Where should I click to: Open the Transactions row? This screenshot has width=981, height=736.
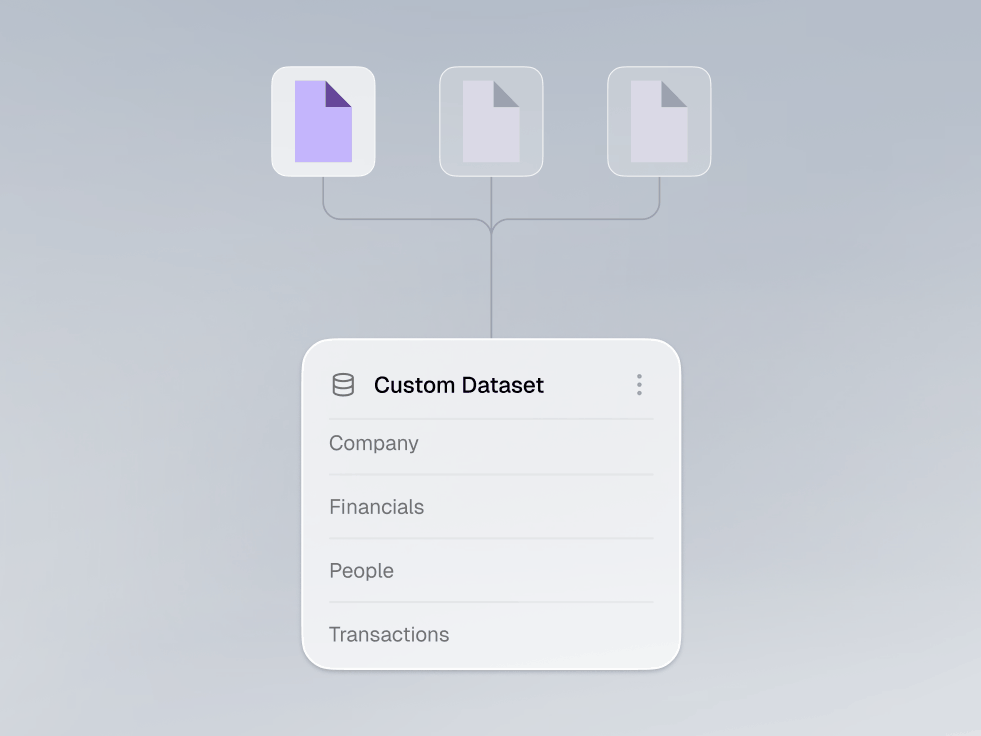point(491,635)
